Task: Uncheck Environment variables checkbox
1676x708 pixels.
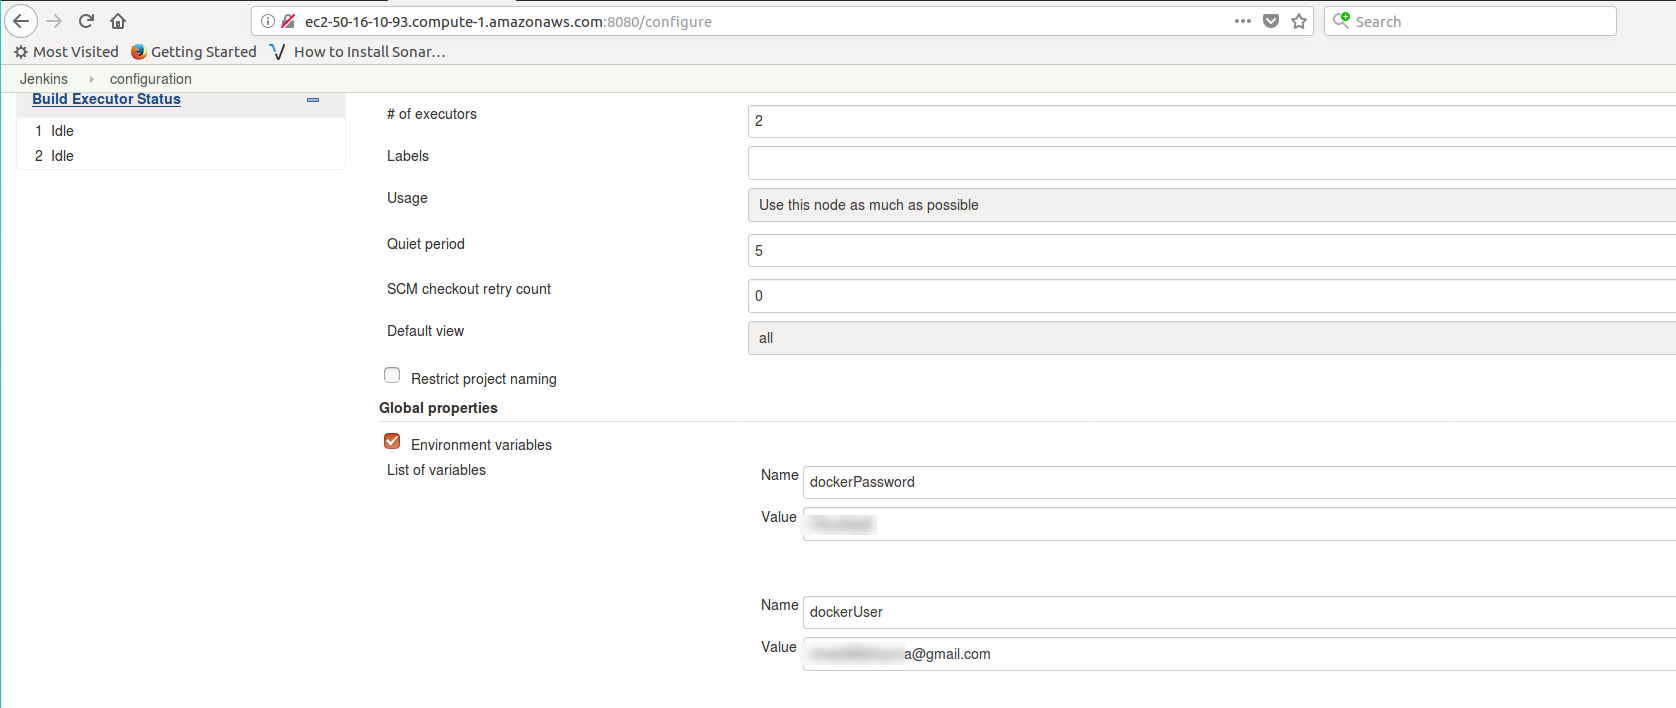Action: point(392,441)
